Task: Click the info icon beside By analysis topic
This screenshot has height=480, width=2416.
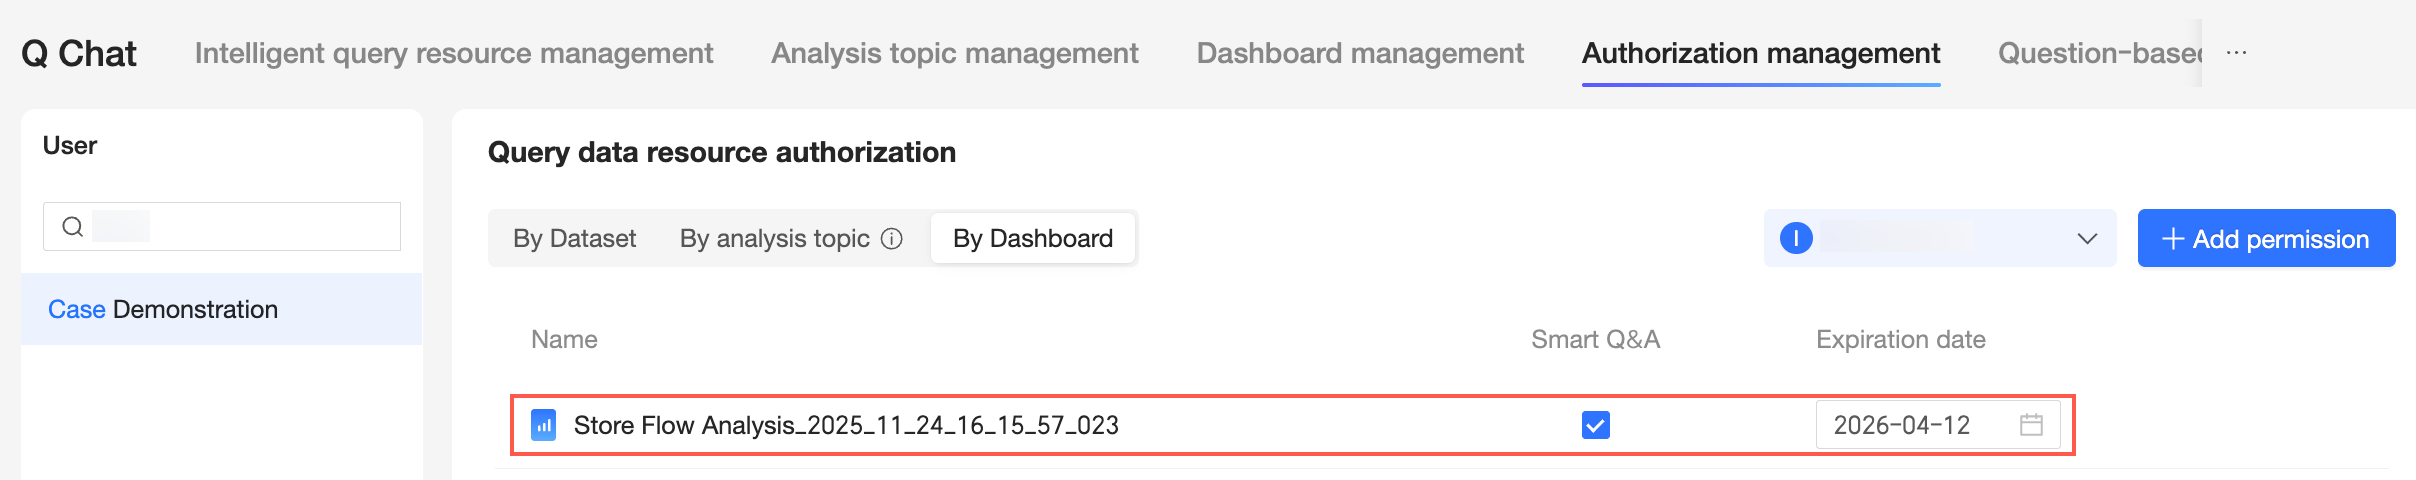Action: (891, 239)
